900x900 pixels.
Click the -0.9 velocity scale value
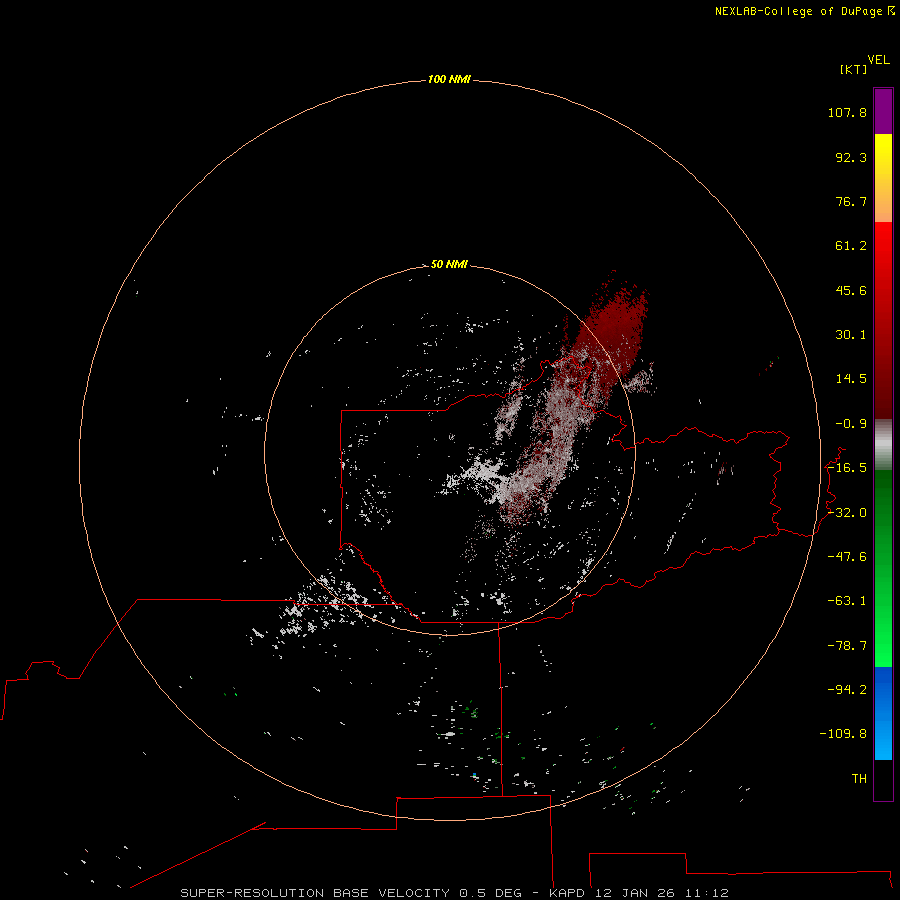point(851,424)
